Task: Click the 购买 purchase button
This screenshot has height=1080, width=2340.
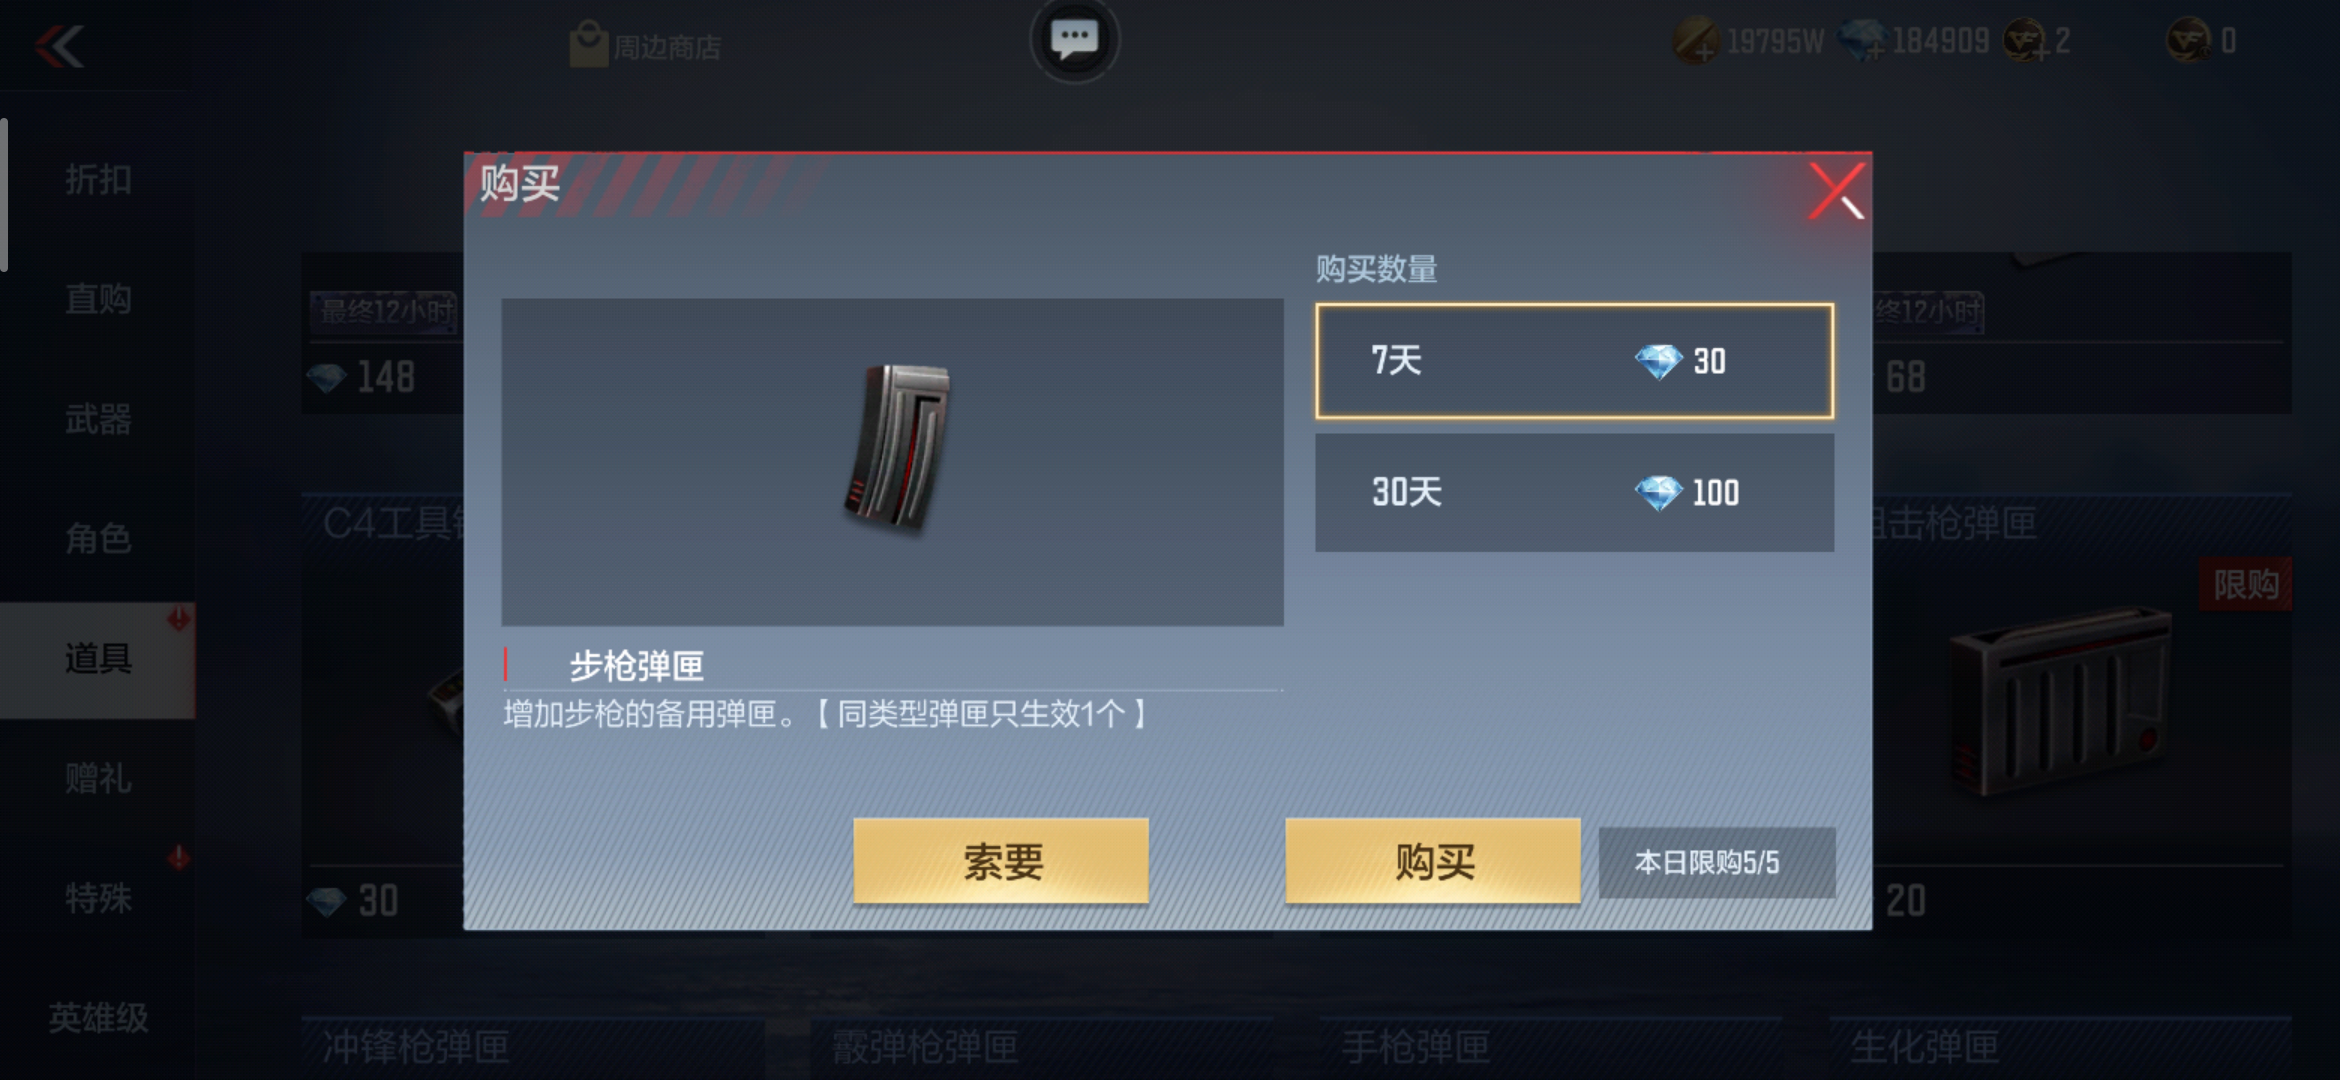Action: (1433, 861)
